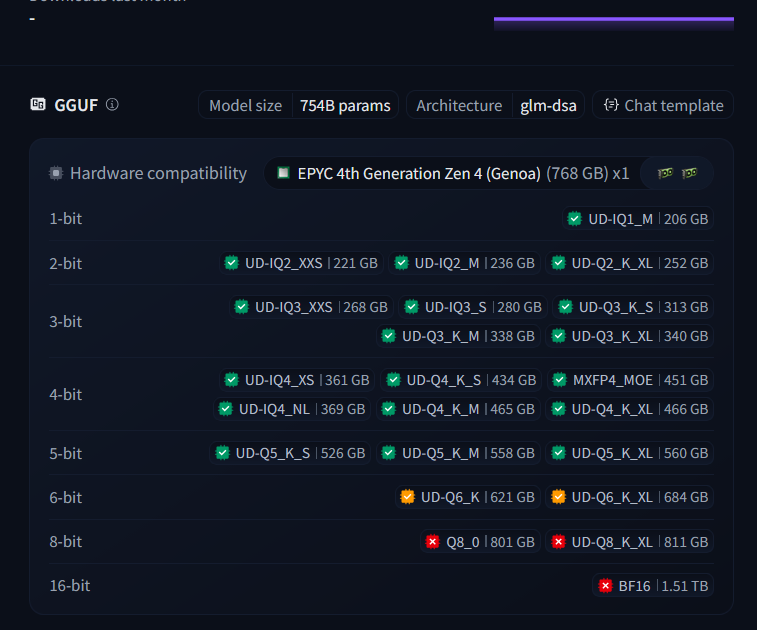Image resolution: width=757 pixels, height=630 pixels.
Task: Open the Chat template viewer
Action: tap(663, 105)
